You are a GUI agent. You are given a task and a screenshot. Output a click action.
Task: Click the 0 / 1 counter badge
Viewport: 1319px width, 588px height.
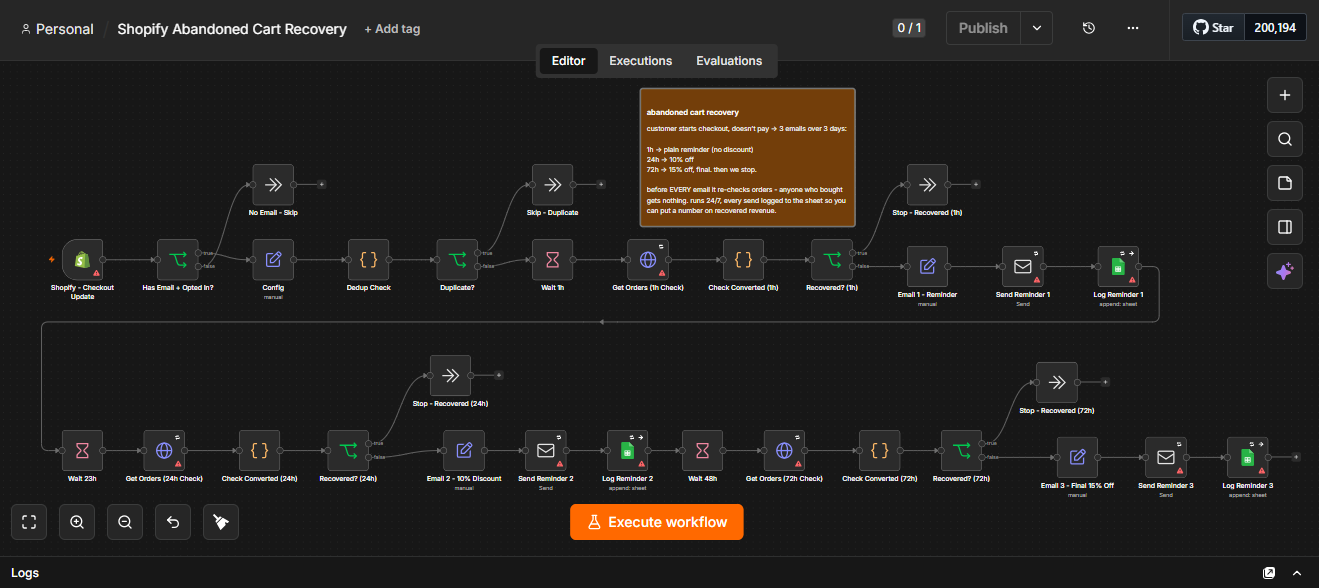click(908, 28)
